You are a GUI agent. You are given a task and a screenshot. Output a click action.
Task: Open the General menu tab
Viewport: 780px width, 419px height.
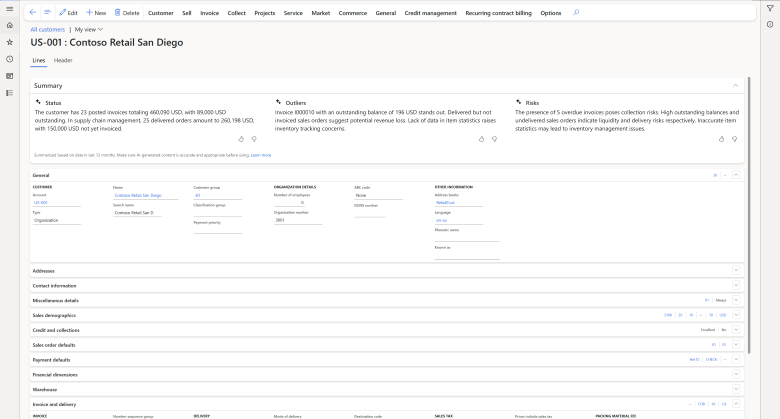[386, 13]
